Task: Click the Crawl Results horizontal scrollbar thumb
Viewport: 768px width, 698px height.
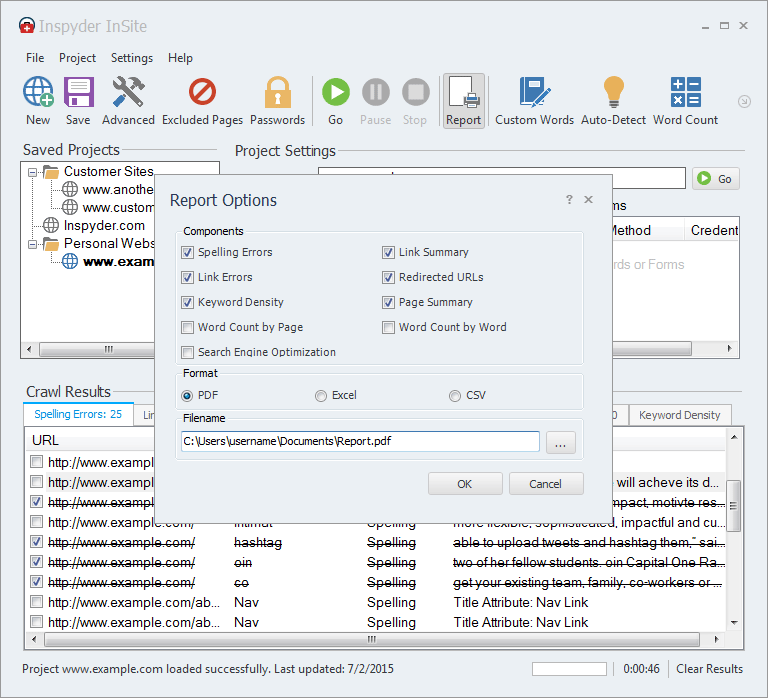Action: [x=372, y=639]
